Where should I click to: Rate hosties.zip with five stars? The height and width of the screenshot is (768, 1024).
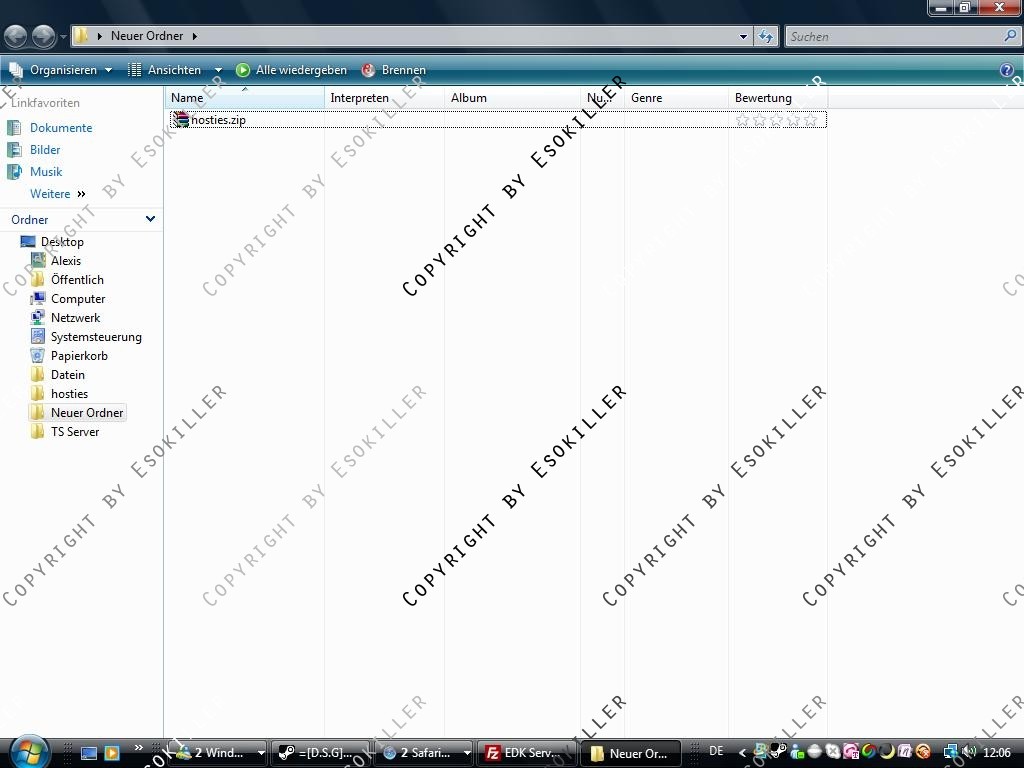(x=810, y=120)
